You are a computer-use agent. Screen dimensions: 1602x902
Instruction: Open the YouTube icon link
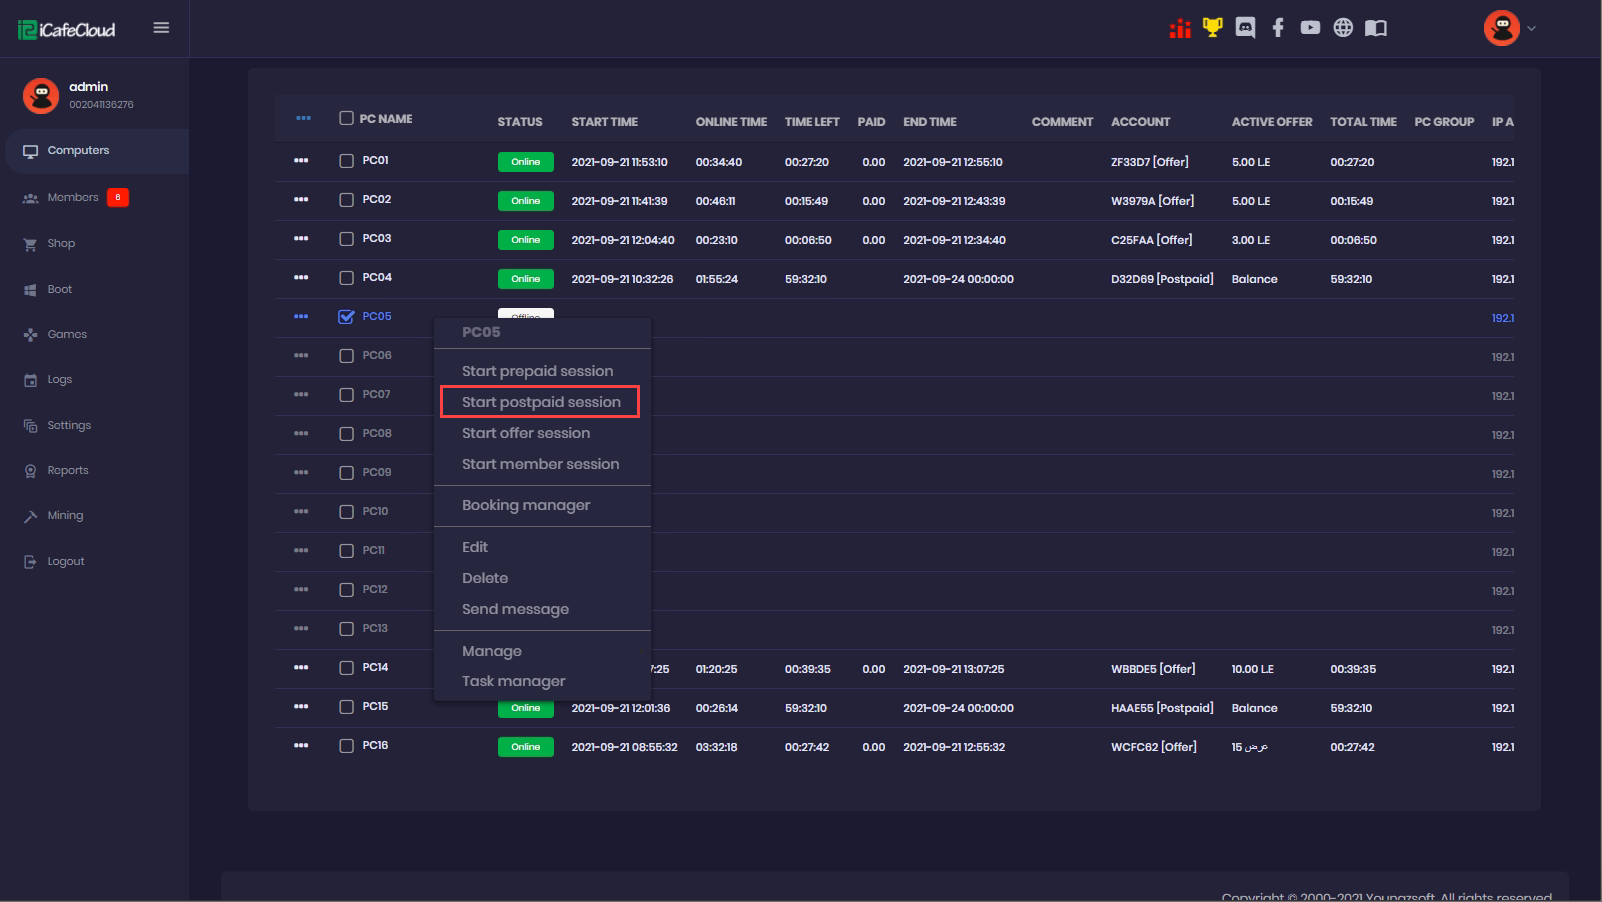click(x=1310, y=28)
